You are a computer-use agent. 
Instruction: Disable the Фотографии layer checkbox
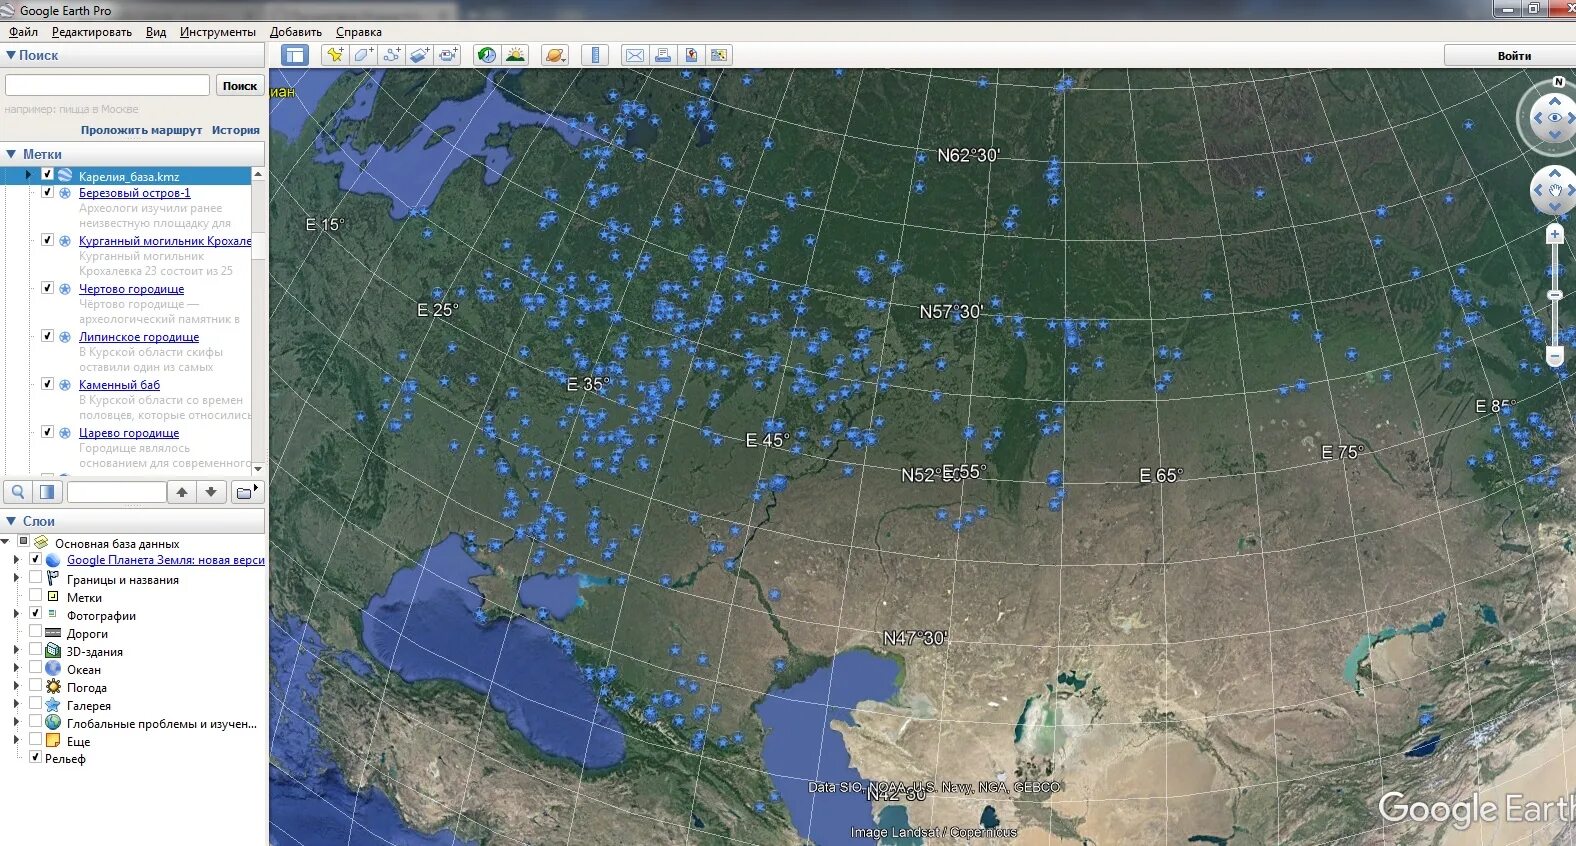(x=35, y=614)
